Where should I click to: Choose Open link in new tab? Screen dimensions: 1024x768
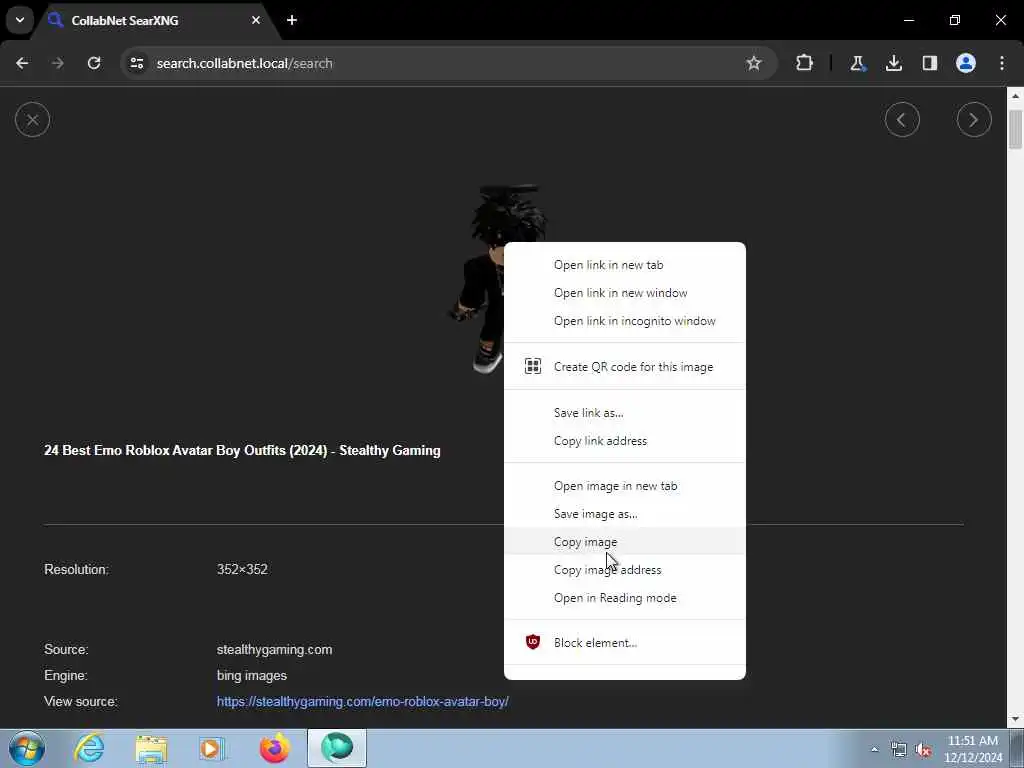pos(625,265)
